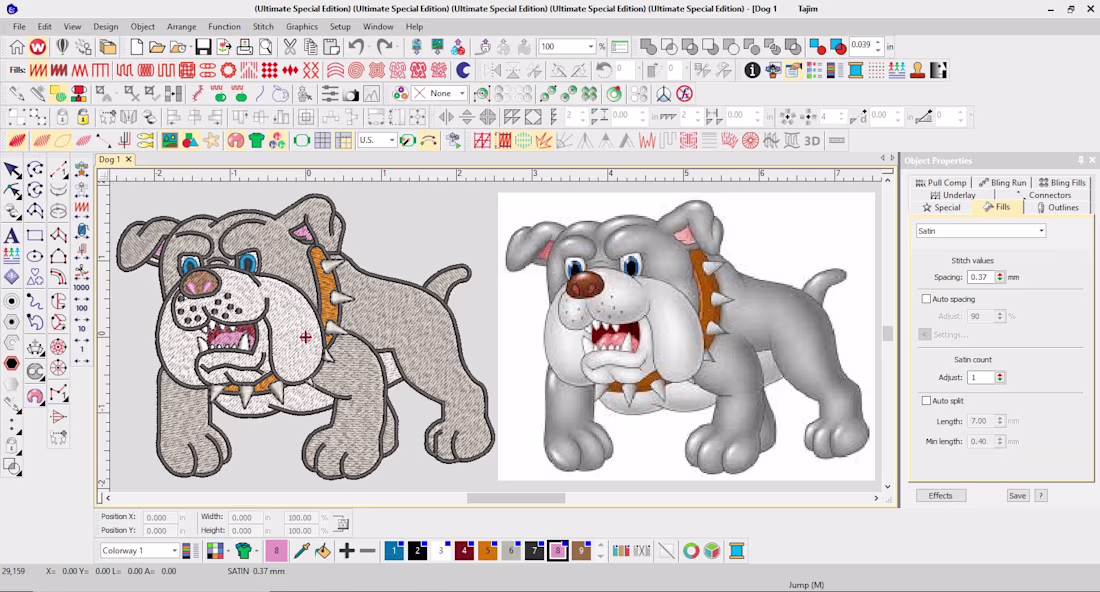Screen dimensions: 1100x592
Task: Toggle the lock proportions icon beside Width/Height
Action: coord(342,523)
